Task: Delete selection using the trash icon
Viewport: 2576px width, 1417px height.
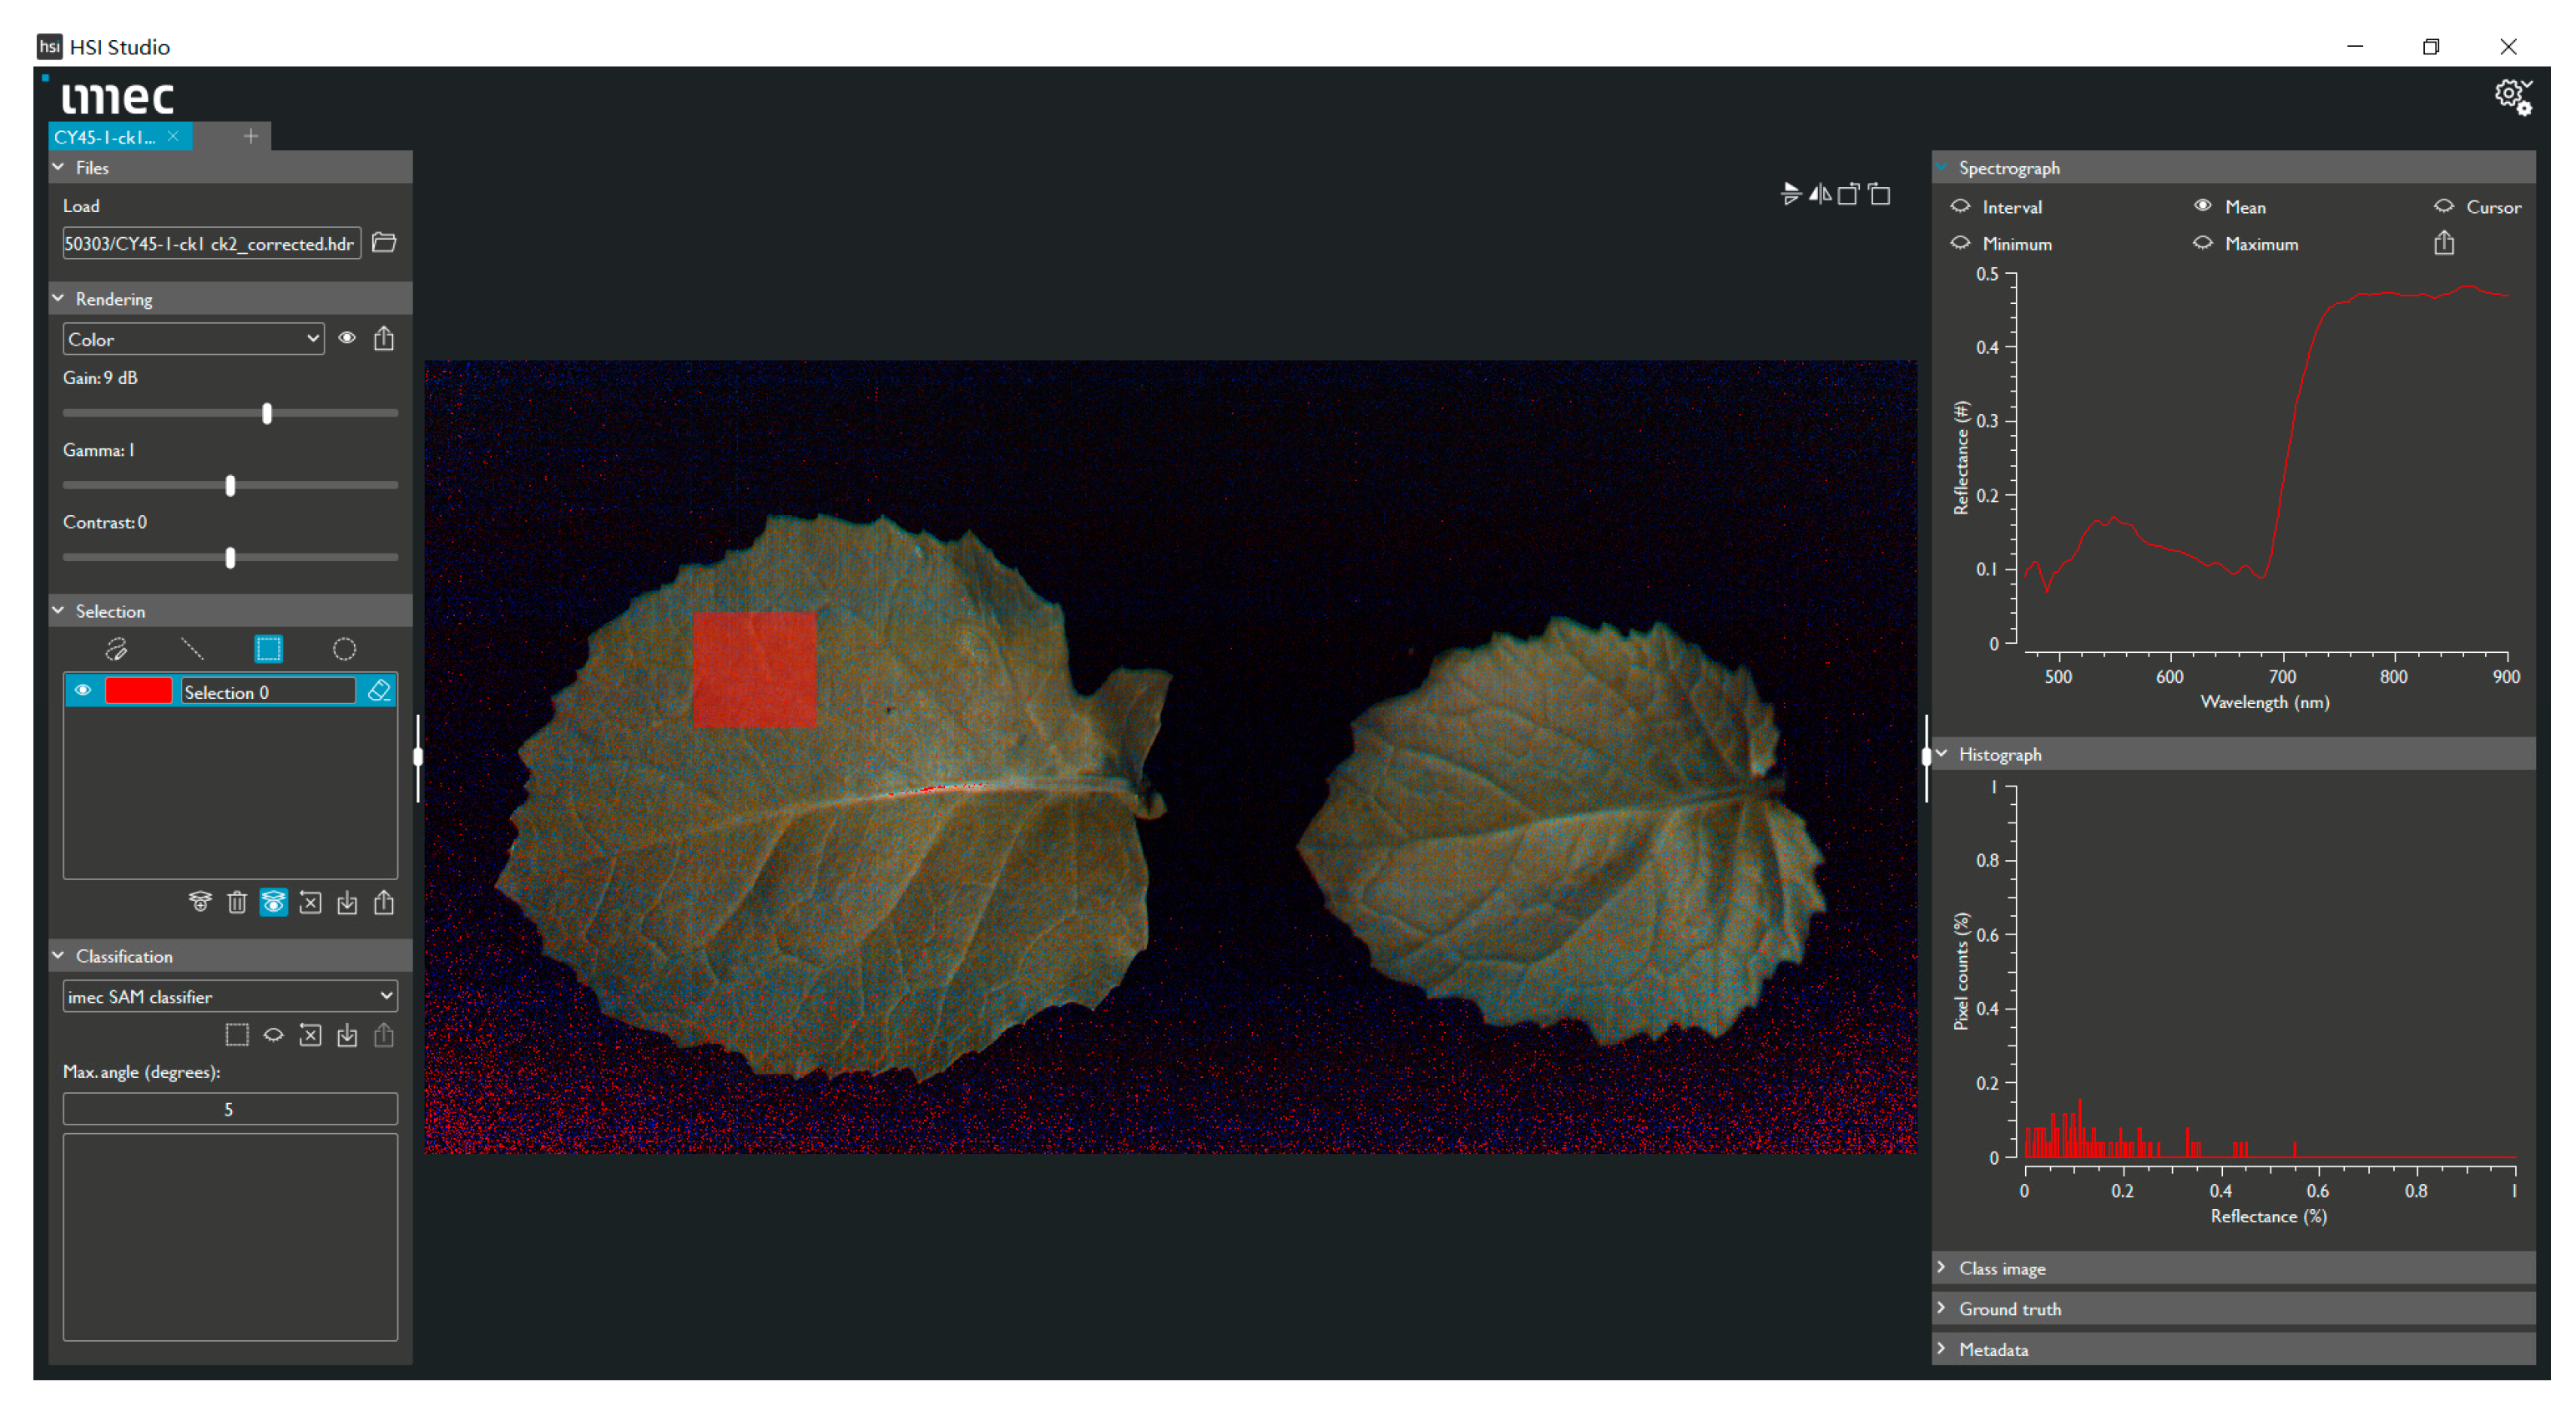Action: [236, 903]
